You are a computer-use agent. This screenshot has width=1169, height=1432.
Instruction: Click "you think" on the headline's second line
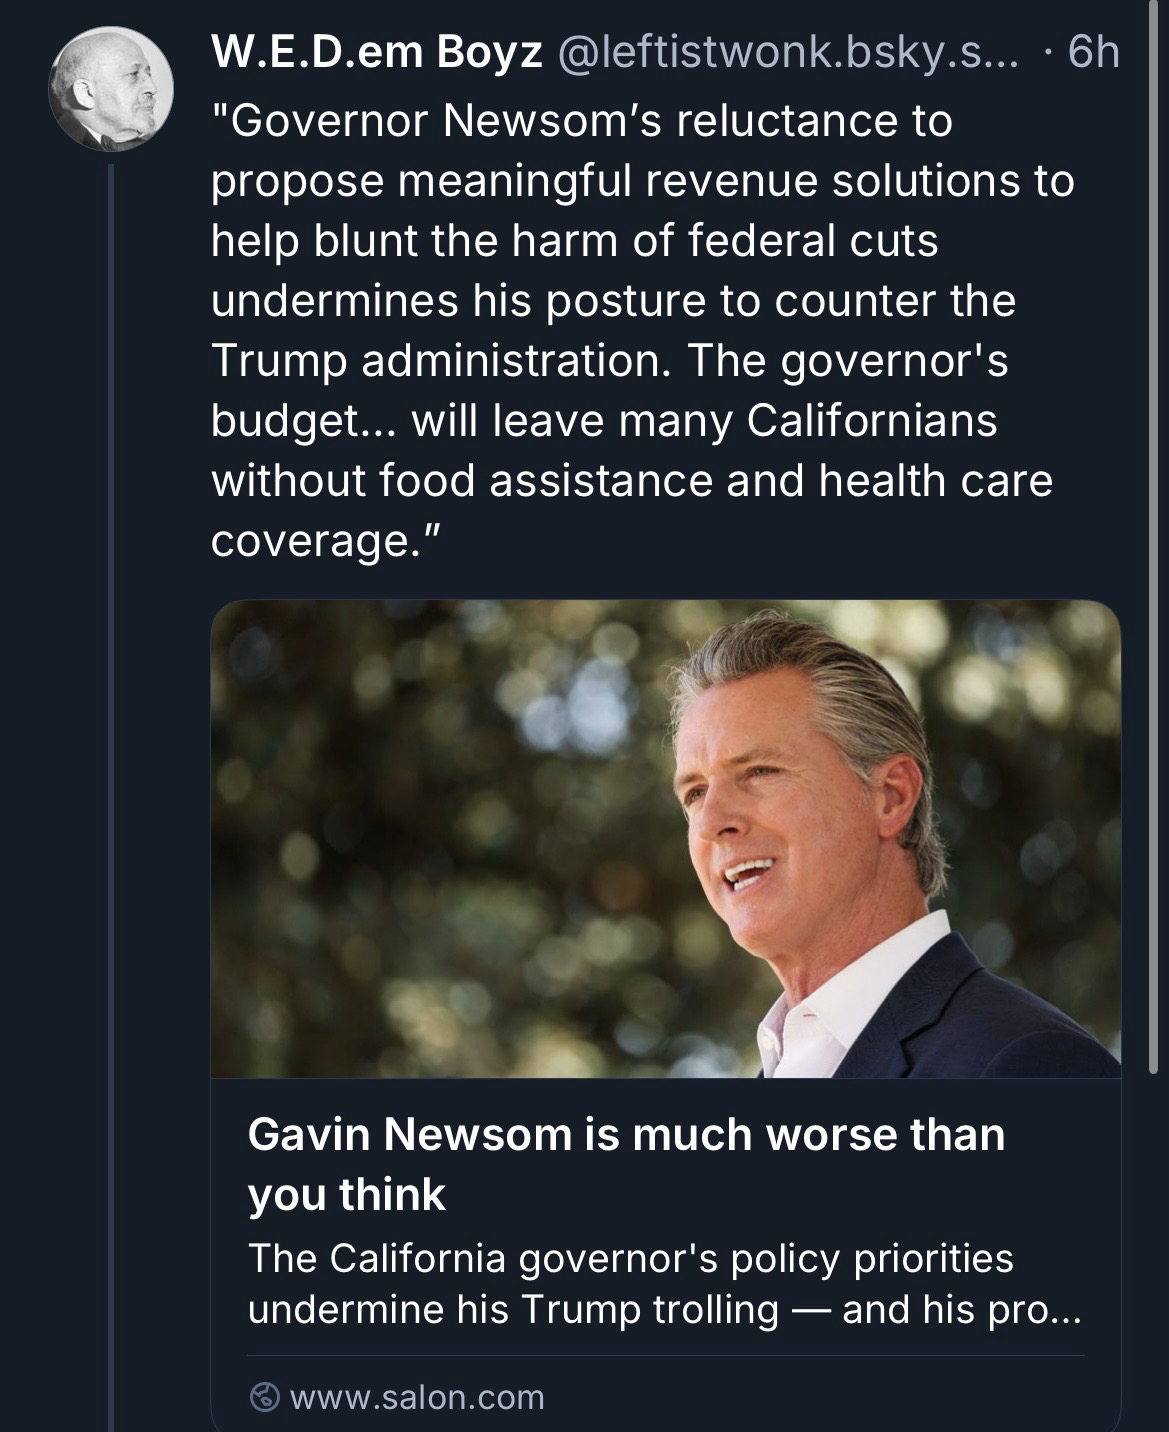[x=346, y=1195]
